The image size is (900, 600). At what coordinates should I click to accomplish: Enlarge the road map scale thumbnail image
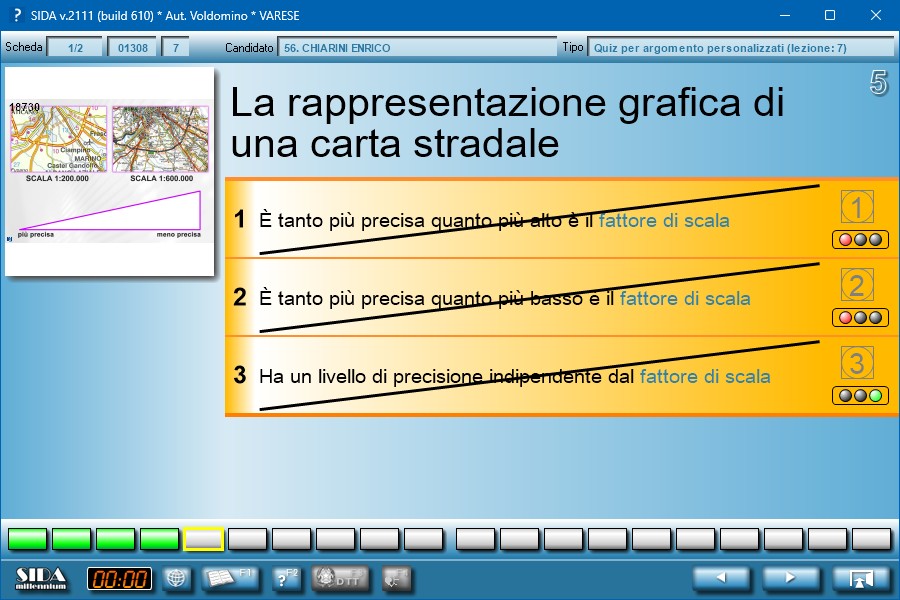point(109,171)
